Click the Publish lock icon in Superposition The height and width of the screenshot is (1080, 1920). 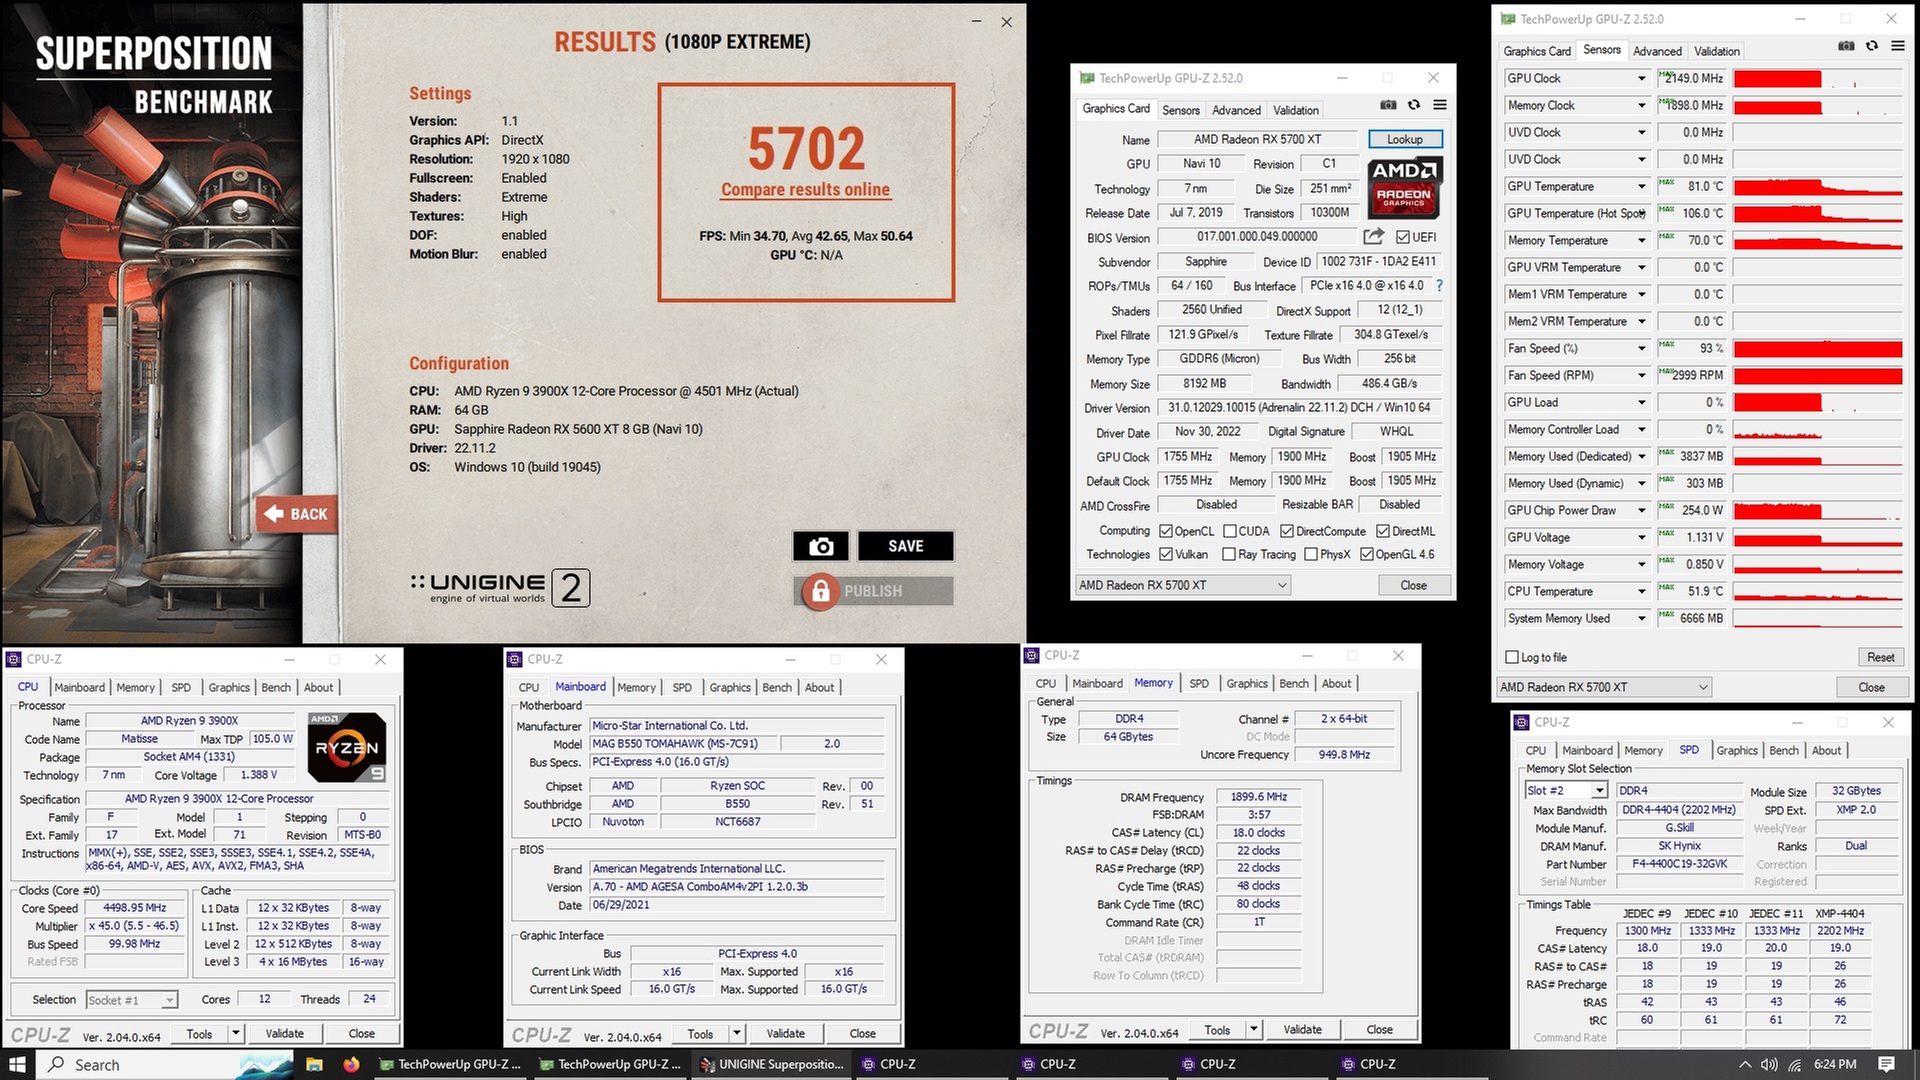[x=820, y=591]
